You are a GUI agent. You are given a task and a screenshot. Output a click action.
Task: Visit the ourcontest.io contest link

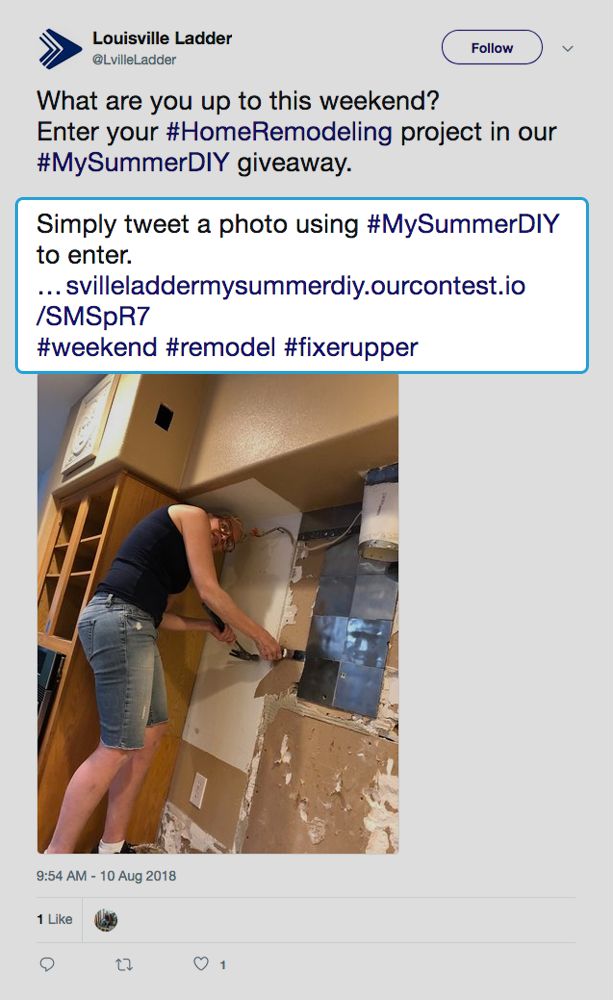(x=281, y=300)
